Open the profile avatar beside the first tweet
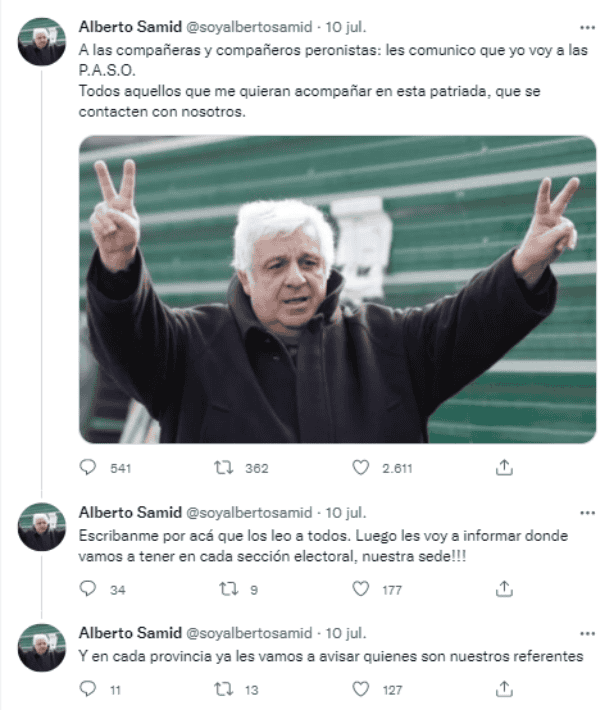 [x=42, y=42]
